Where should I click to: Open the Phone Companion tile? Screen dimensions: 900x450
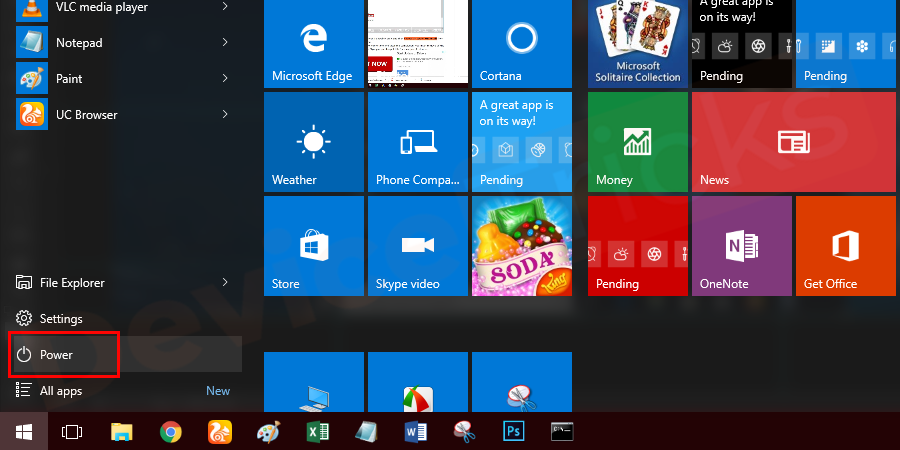(418, 142)
